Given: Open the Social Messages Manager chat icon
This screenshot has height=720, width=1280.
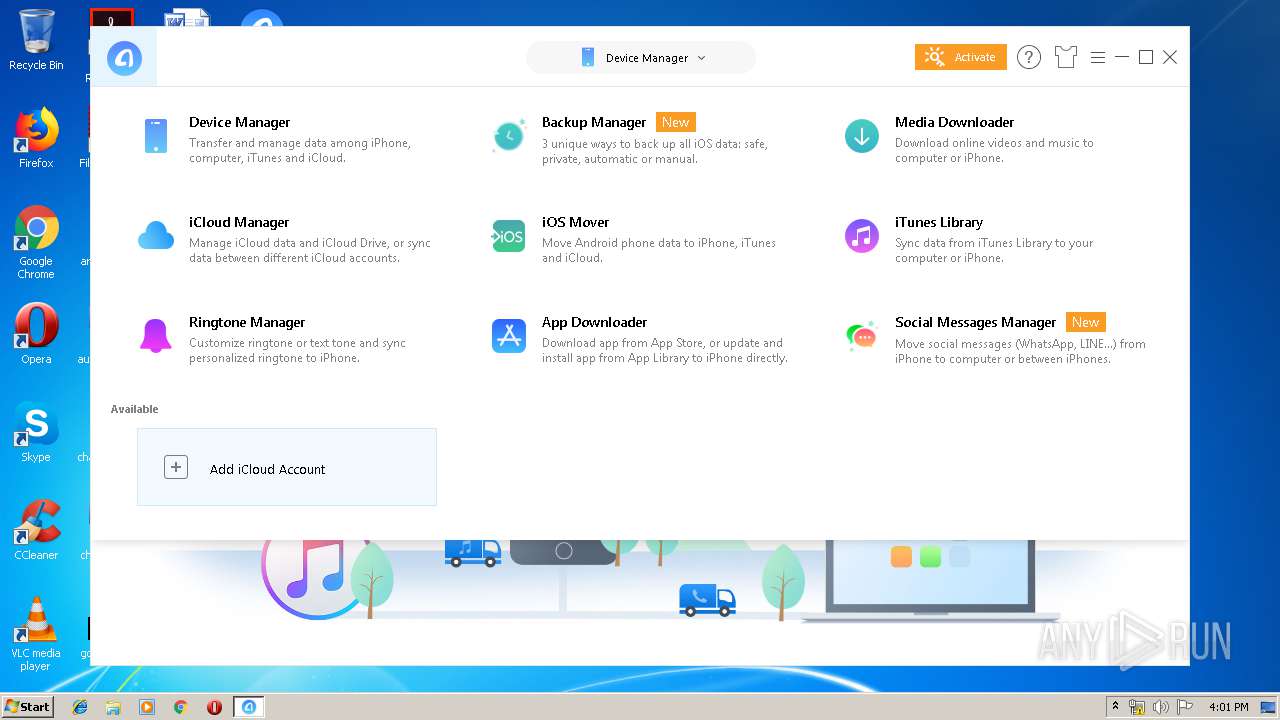Looking at the screenshot, I should [x=861, y=337].
